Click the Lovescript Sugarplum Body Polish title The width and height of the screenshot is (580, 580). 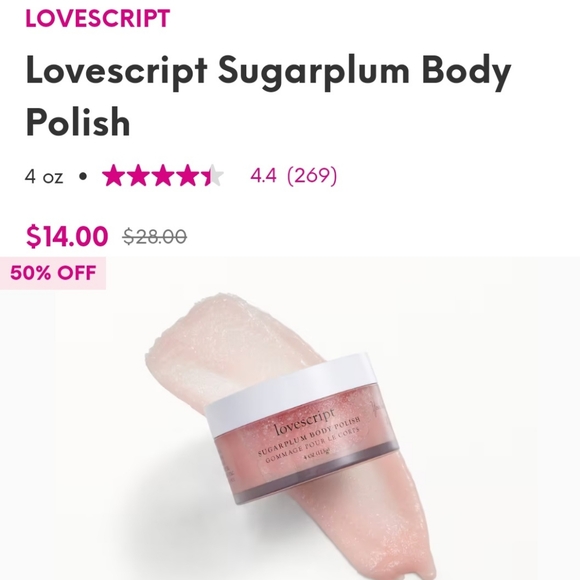[269, 96]
